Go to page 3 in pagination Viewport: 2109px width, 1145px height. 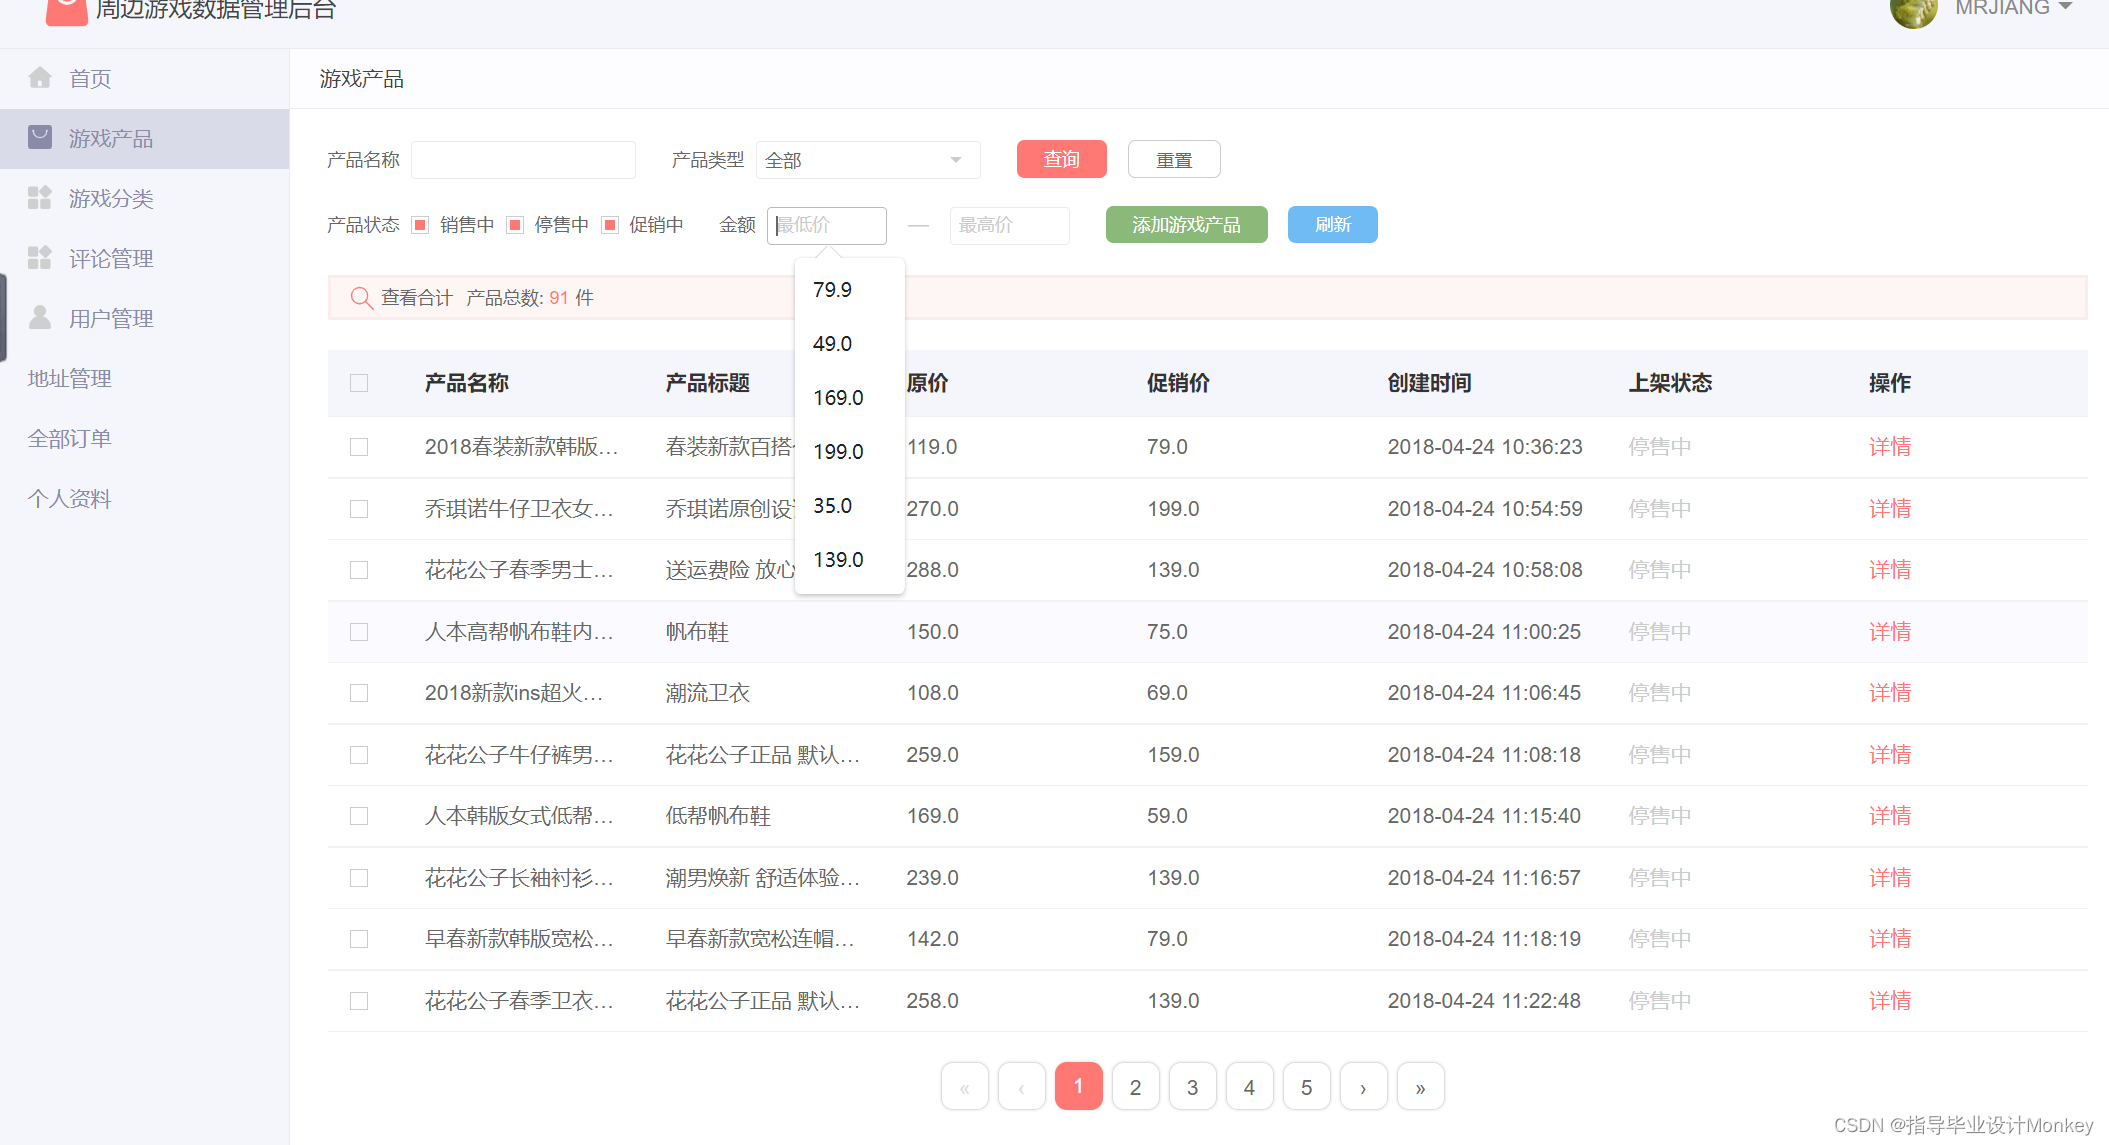(x=1192, y=1086)
